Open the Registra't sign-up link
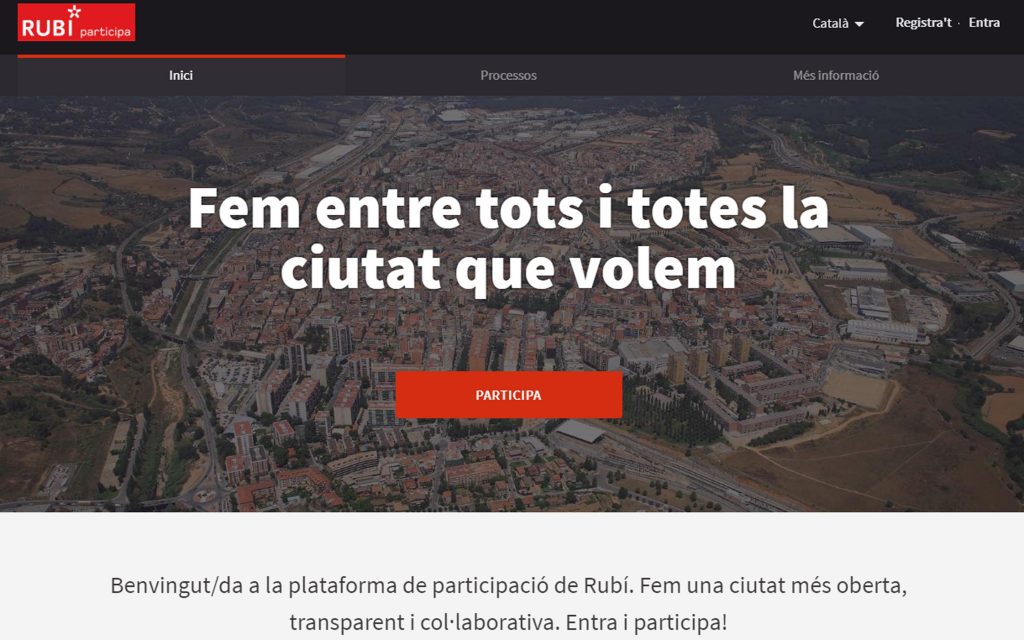This screenshot has height=640, width=1024. point(923,23)
